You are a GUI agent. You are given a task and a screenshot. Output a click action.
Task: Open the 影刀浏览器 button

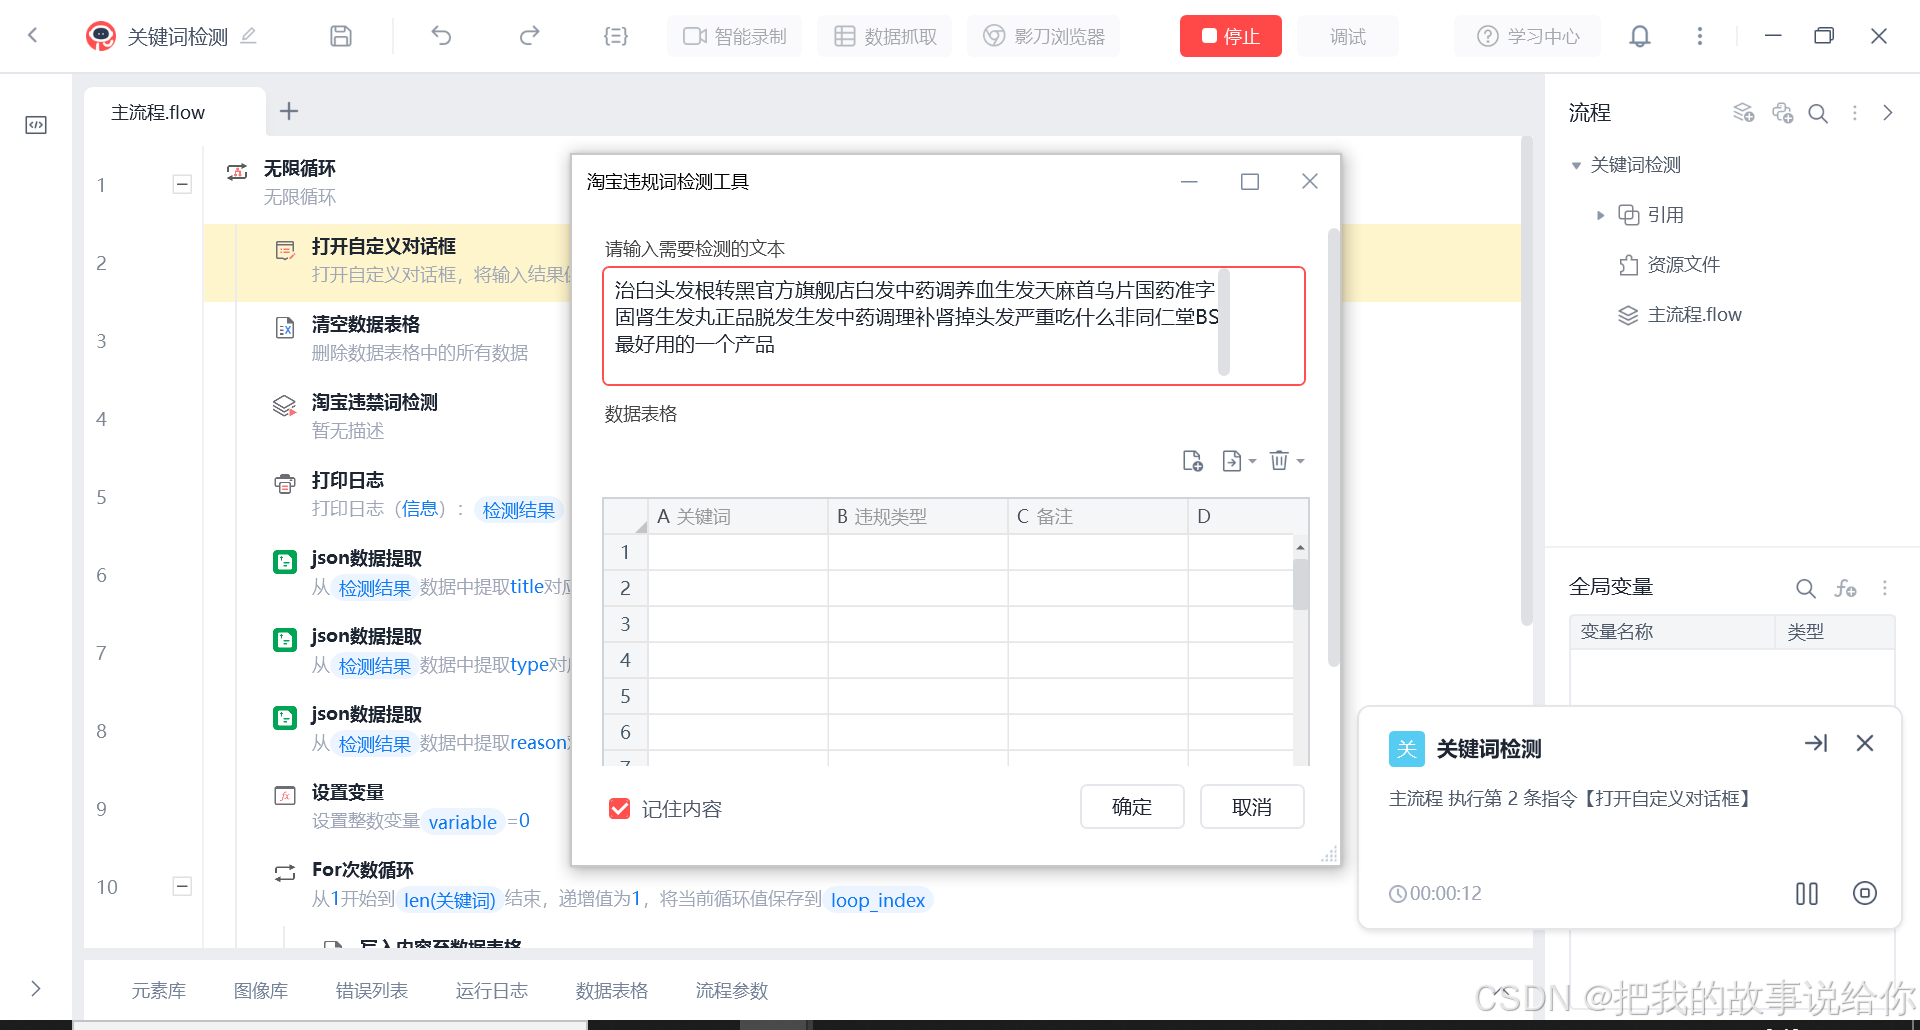1043,36
